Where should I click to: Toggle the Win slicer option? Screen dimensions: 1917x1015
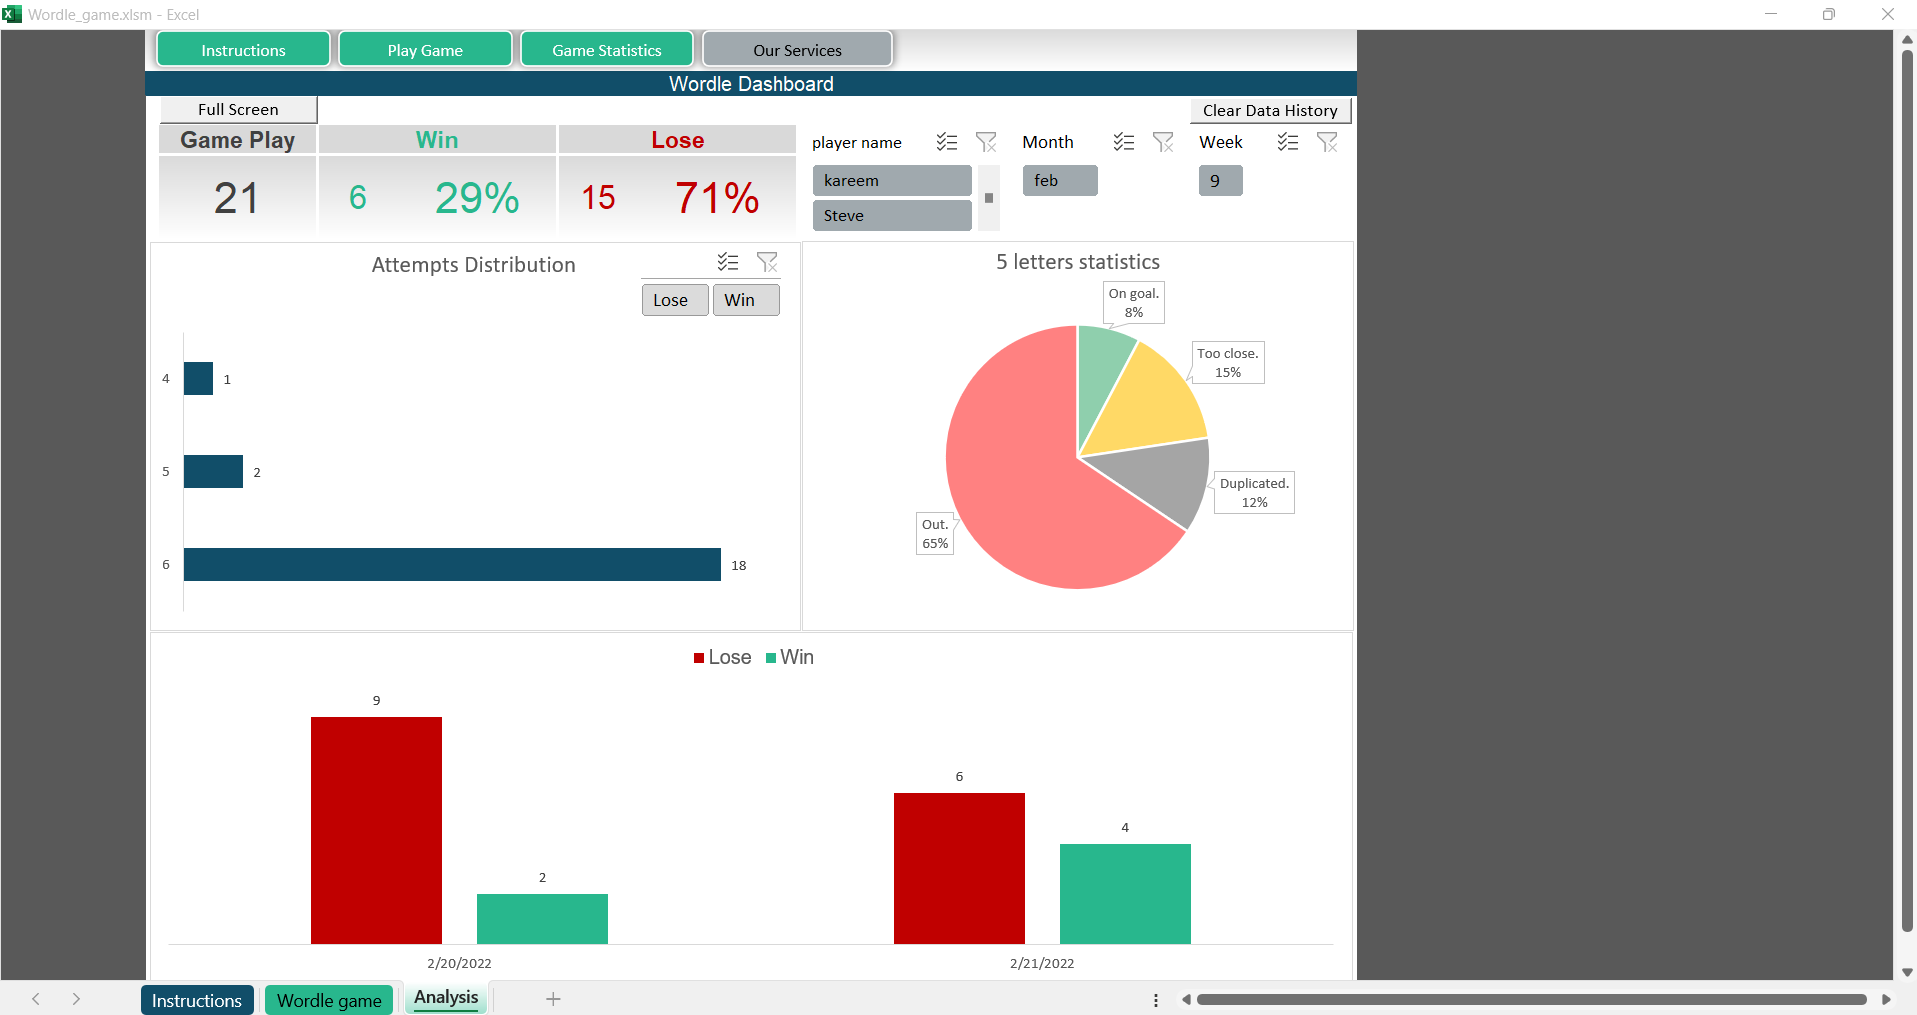coord(745,300)
